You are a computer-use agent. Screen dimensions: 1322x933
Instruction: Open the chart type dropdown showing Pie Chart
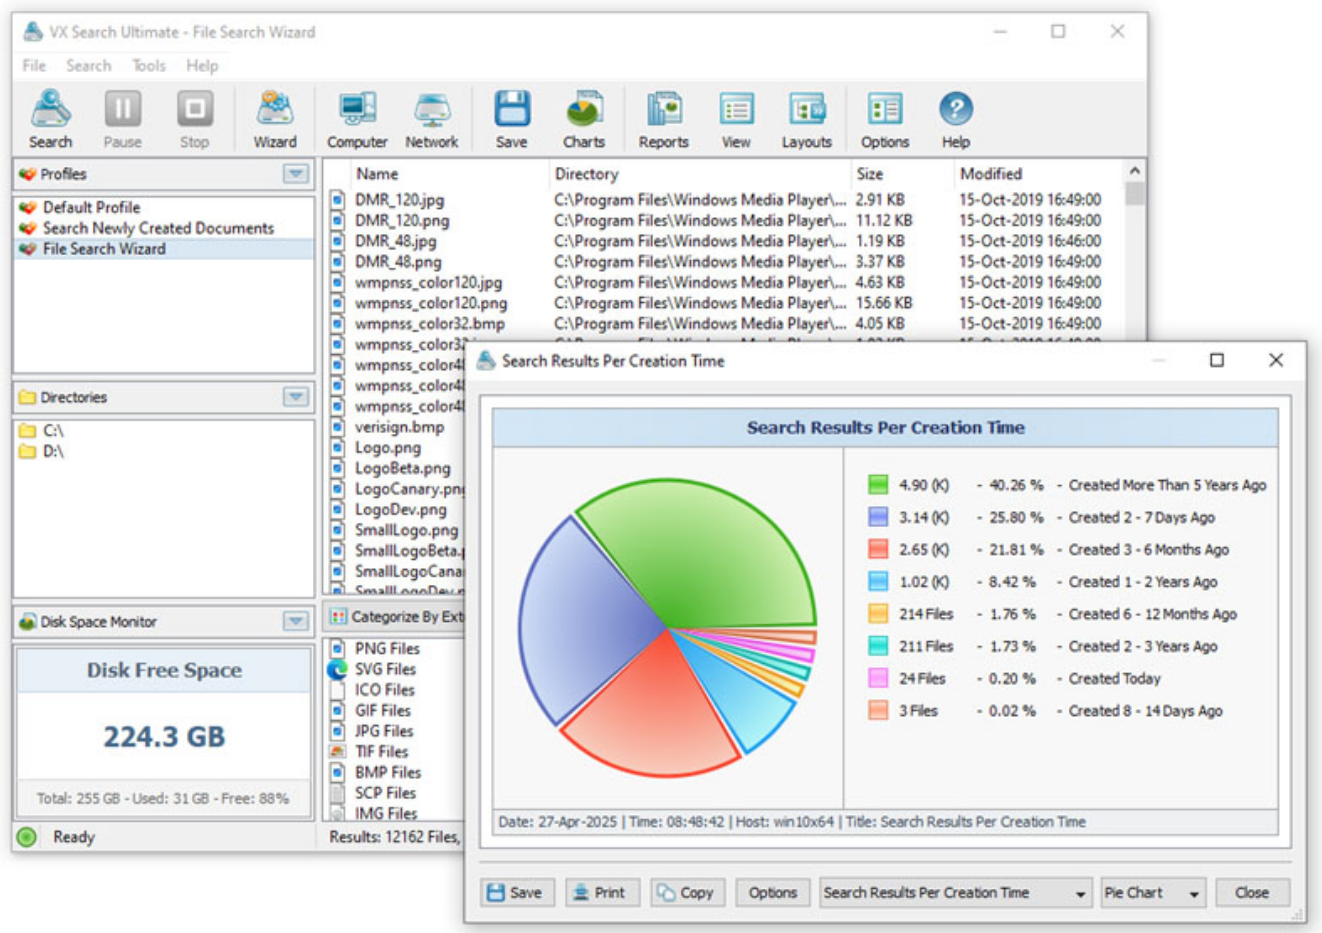click(1151, 892)
